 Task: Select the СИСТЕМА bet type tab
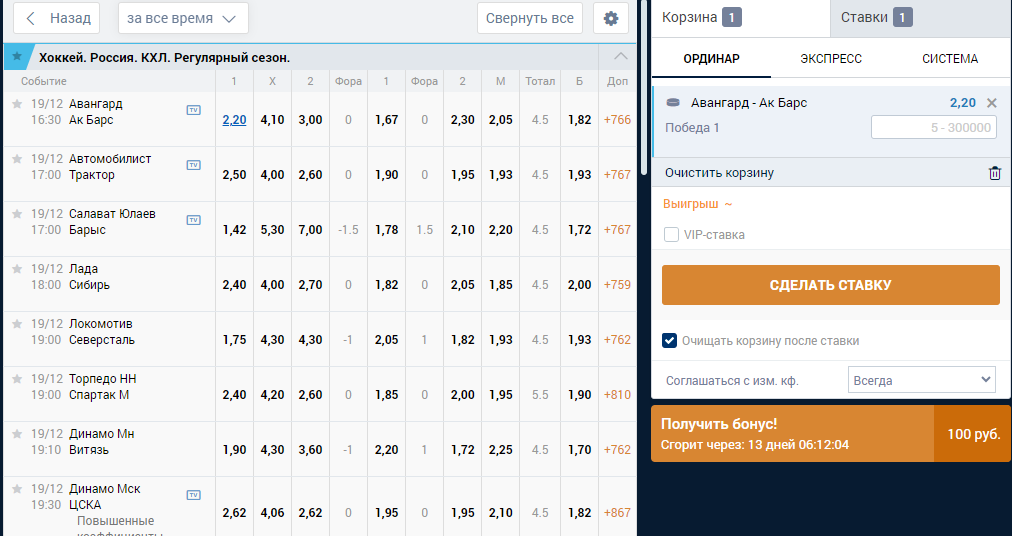tap(949, 59)
